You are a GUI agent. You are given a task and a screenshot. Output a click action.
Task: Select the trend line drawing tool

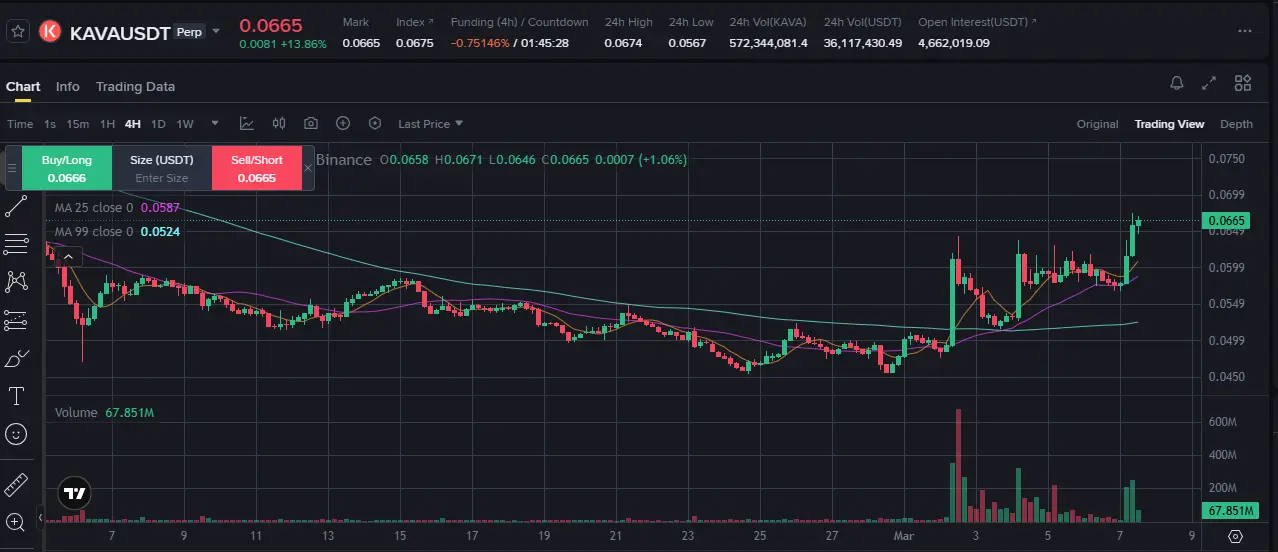[16, 207]
